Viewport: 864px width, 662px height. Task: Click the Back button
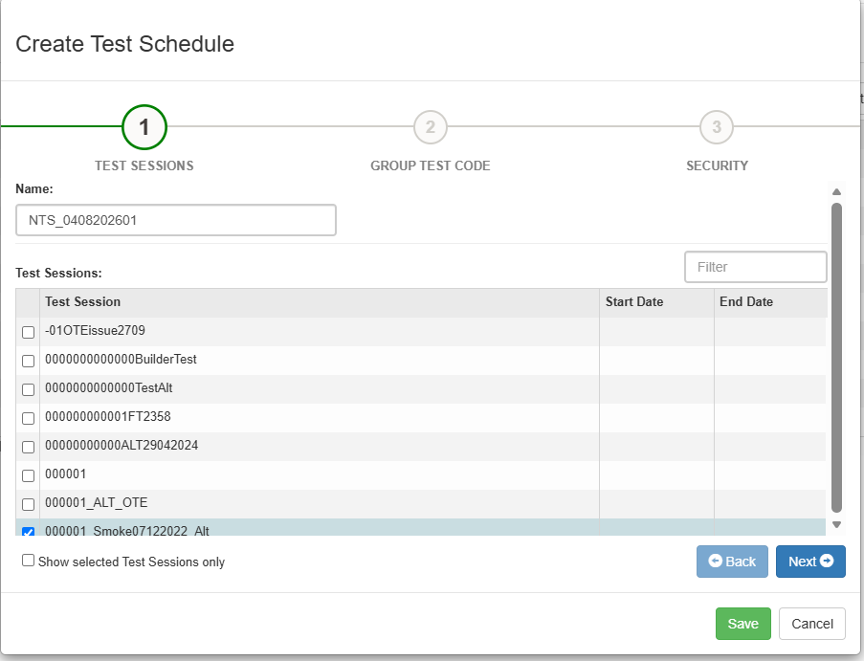click(732, 562)
